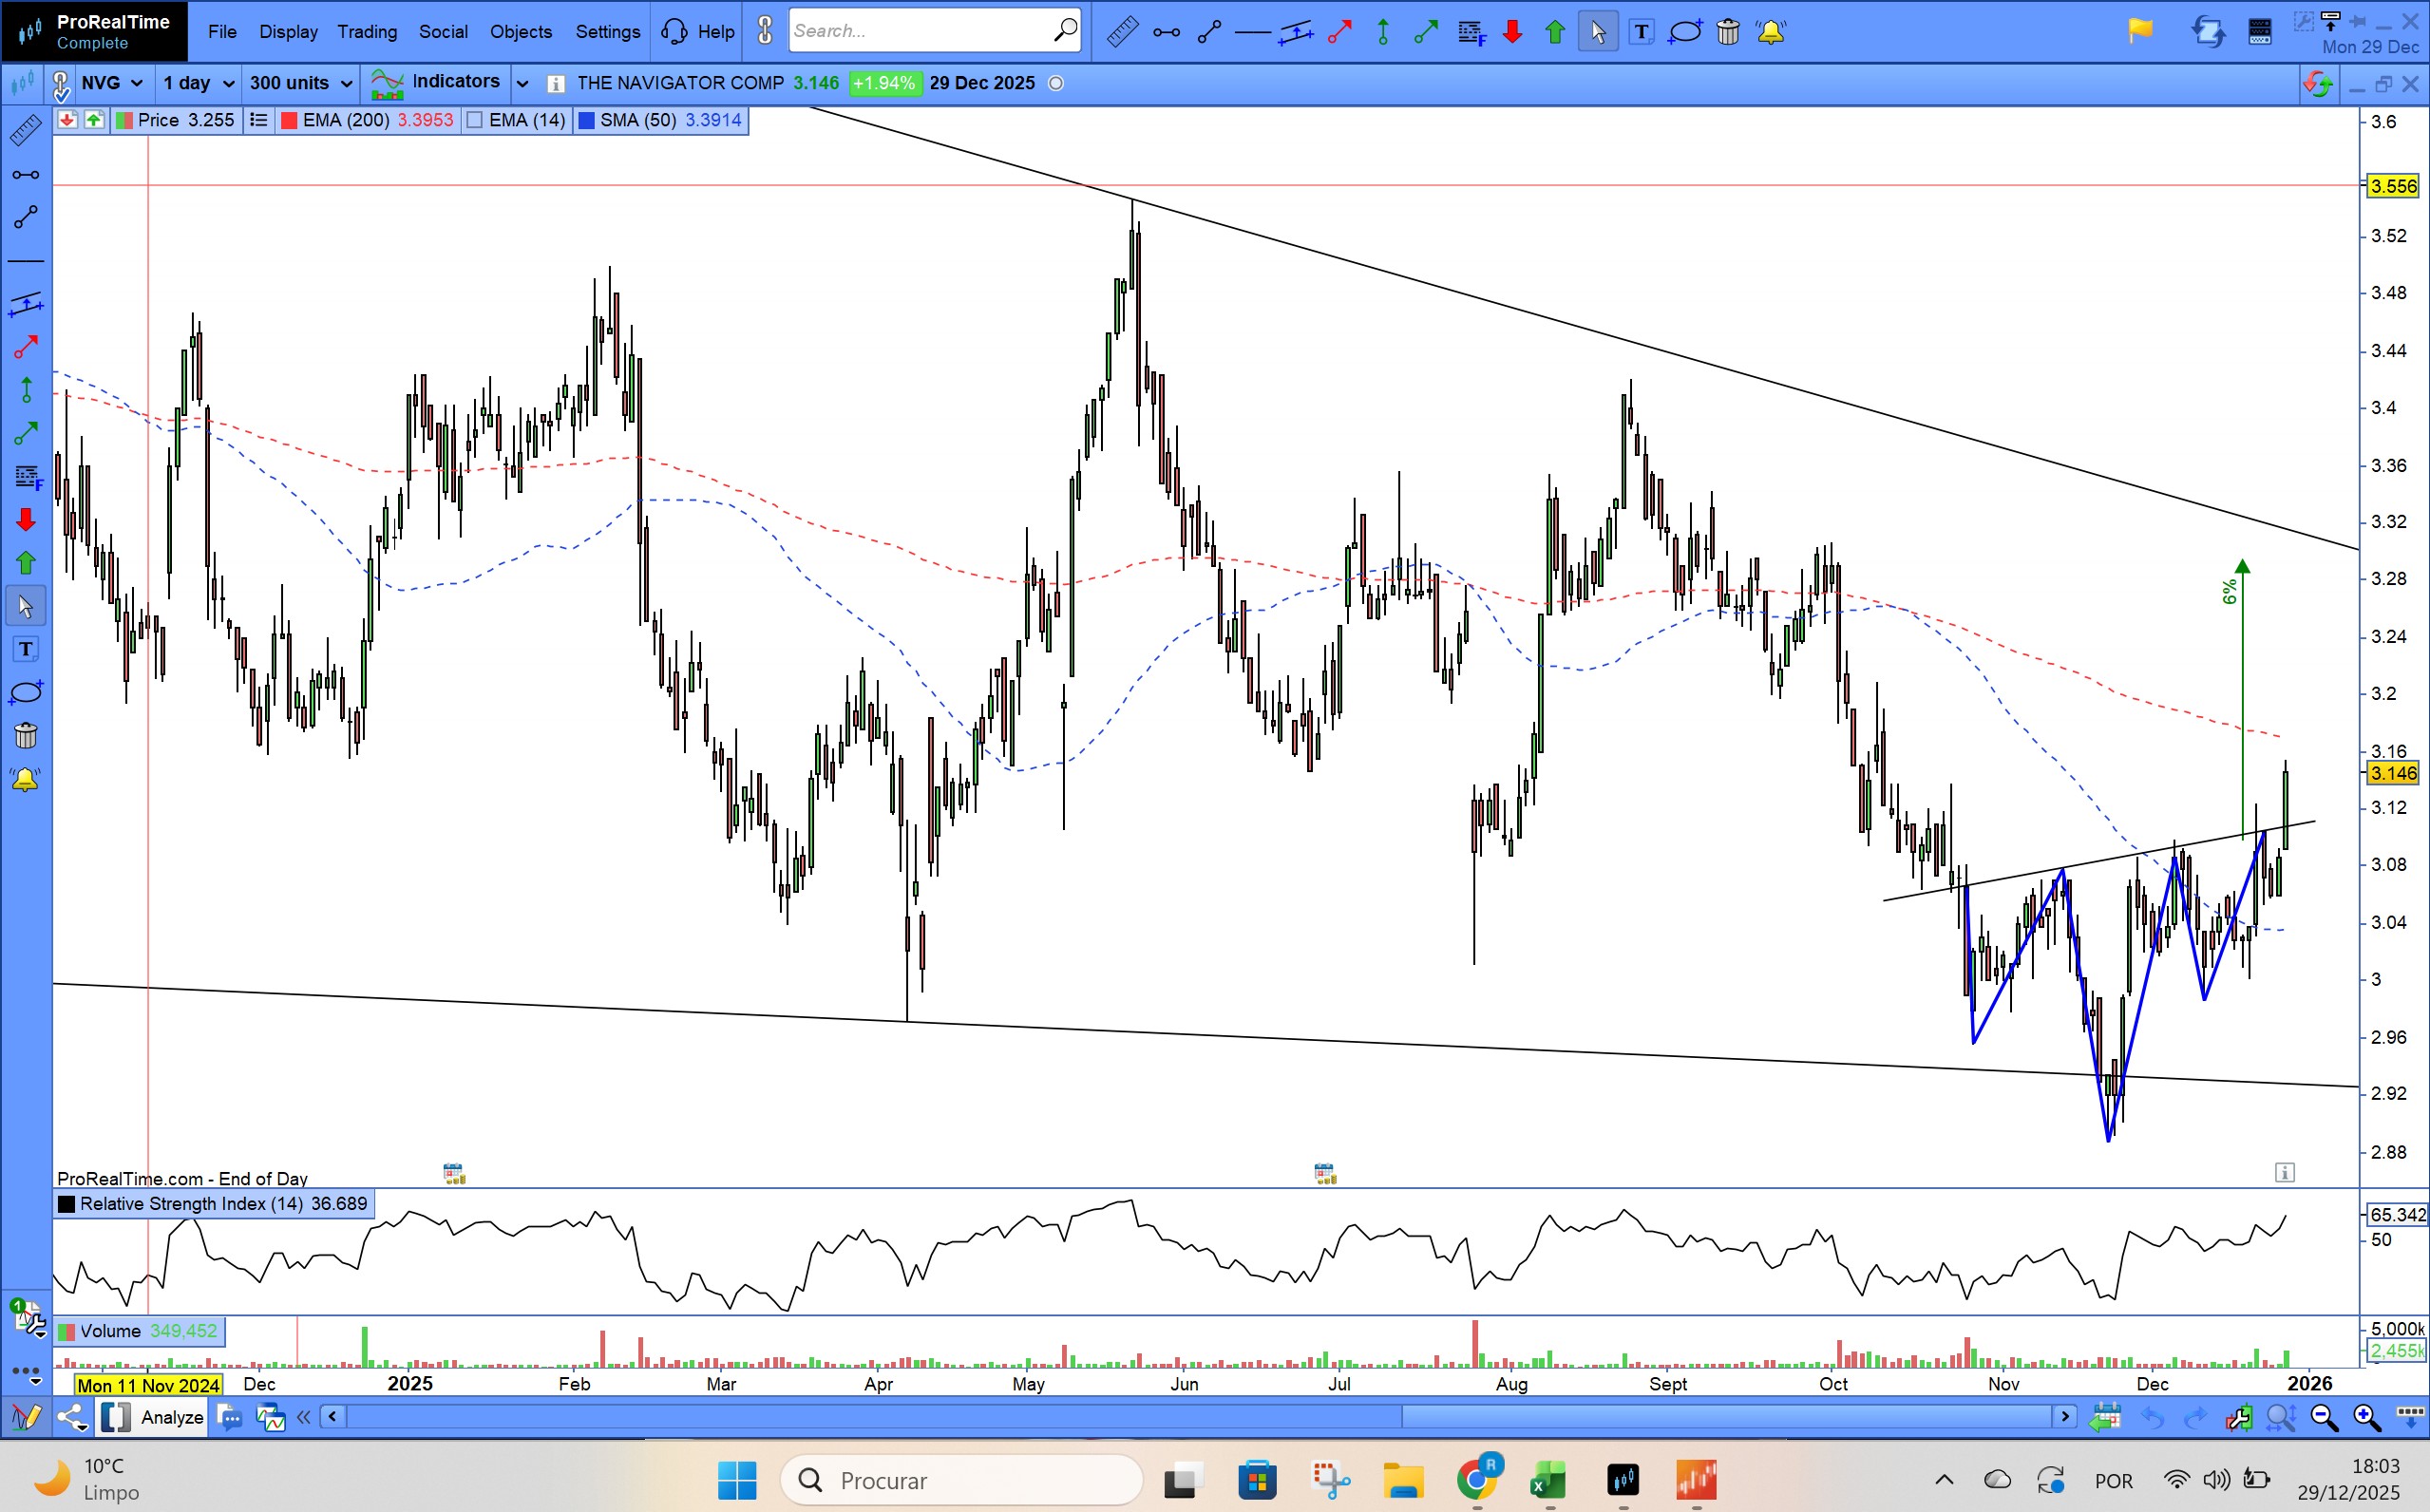This screenshot has width=2430, height=1512.
Task: Click the trash can delete-objects icon in sidebar
Action: click(26, 736)
